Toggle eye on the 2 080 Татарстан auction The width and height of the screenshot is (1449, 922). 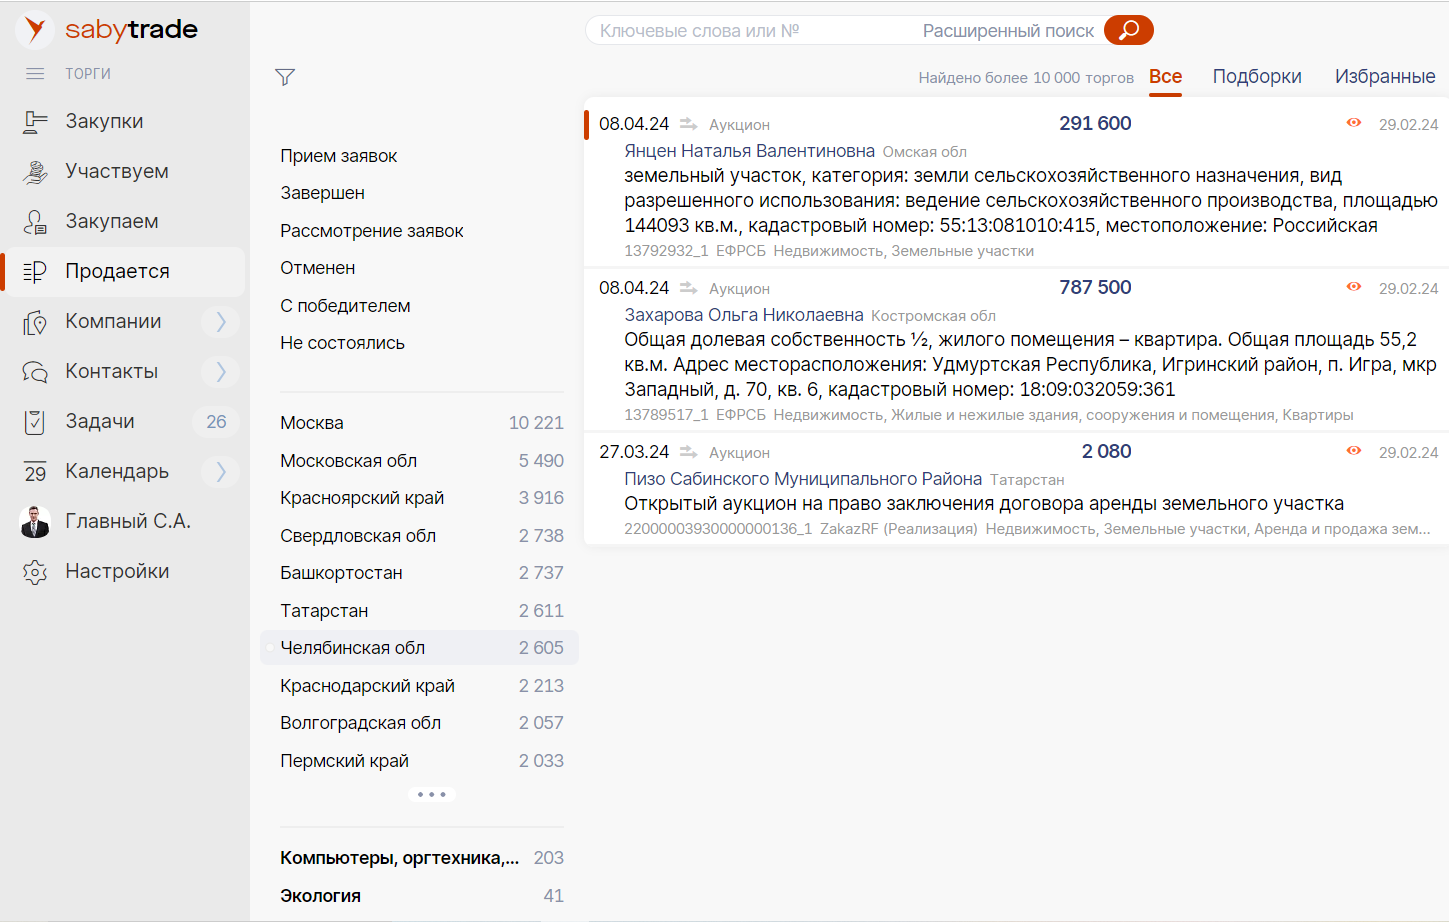(1354, 450)
